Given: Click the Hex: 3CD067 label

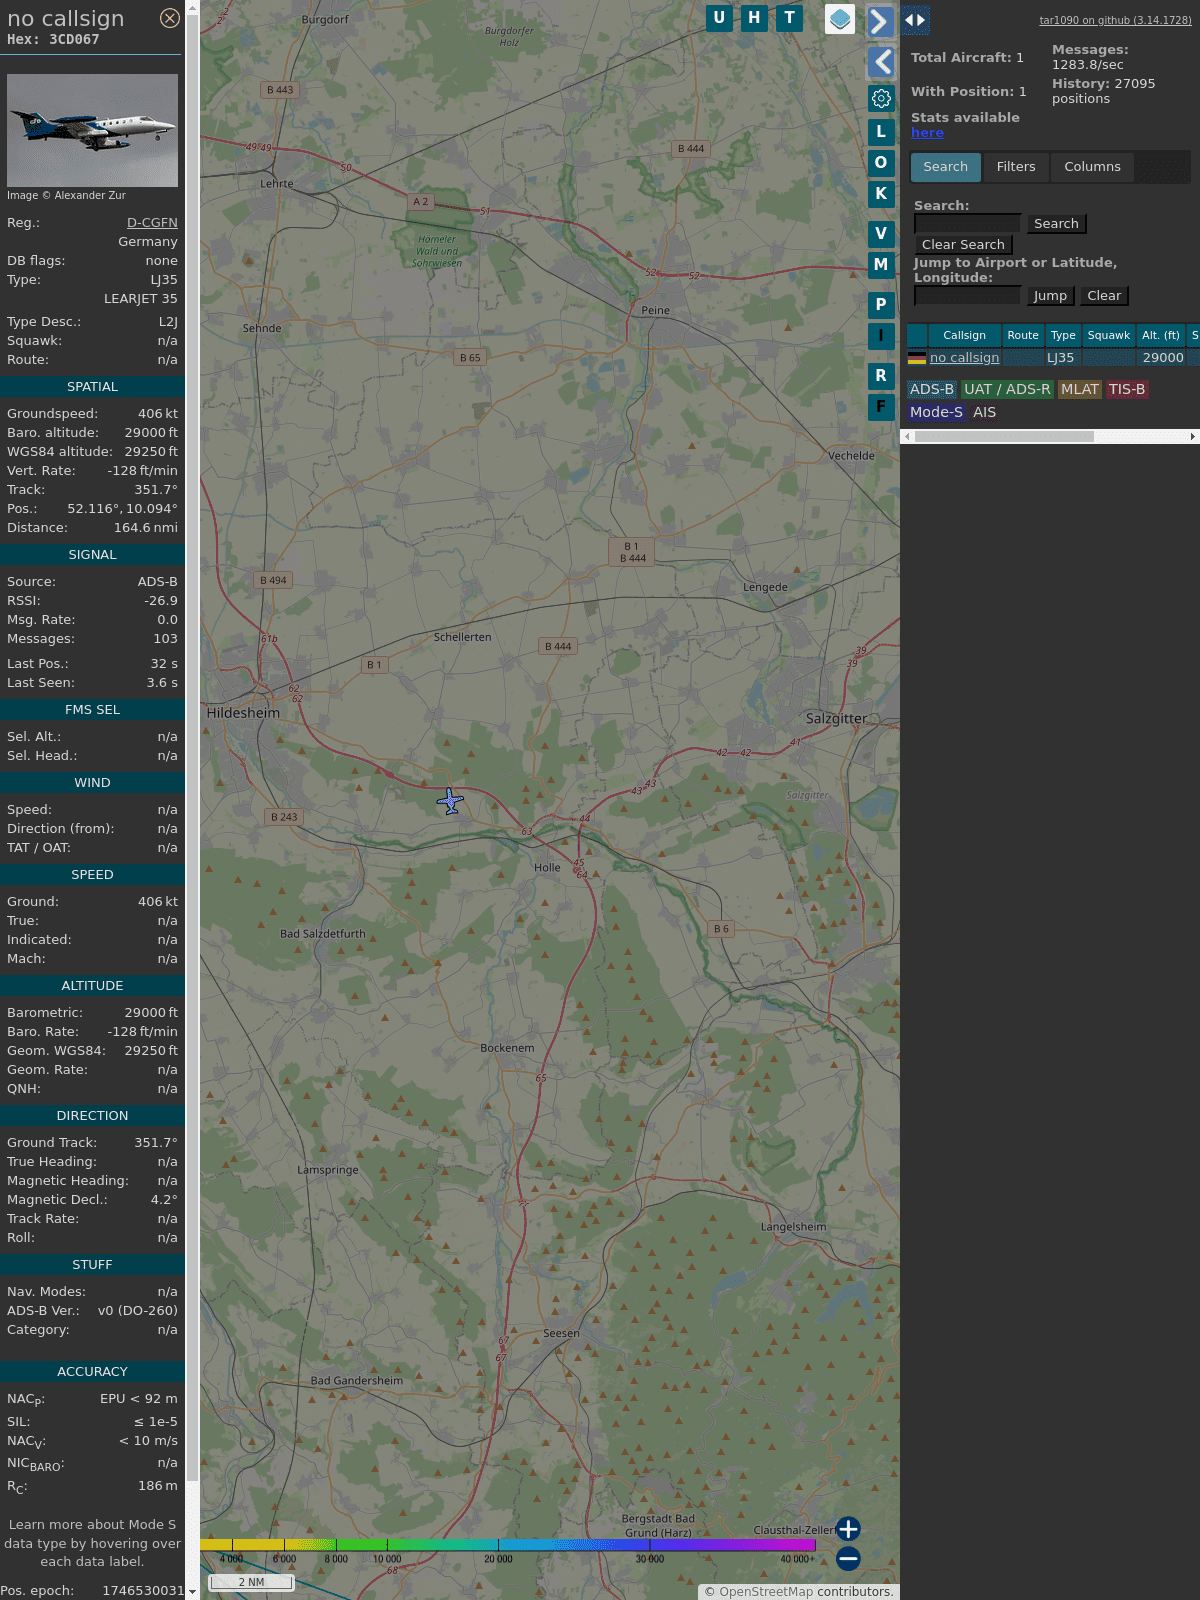Looking at the screenshot, I should (53, 40).
